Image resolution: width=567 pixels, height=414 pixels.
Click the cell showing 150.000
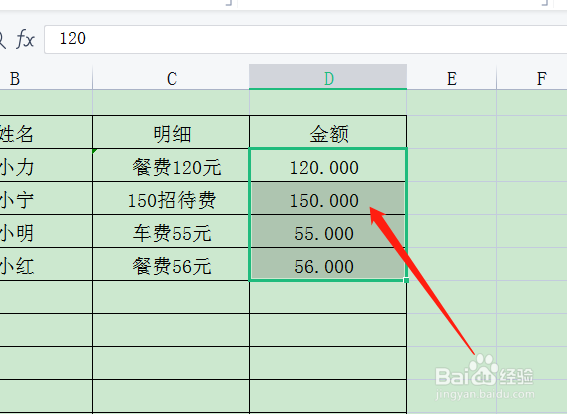point(328,199)
